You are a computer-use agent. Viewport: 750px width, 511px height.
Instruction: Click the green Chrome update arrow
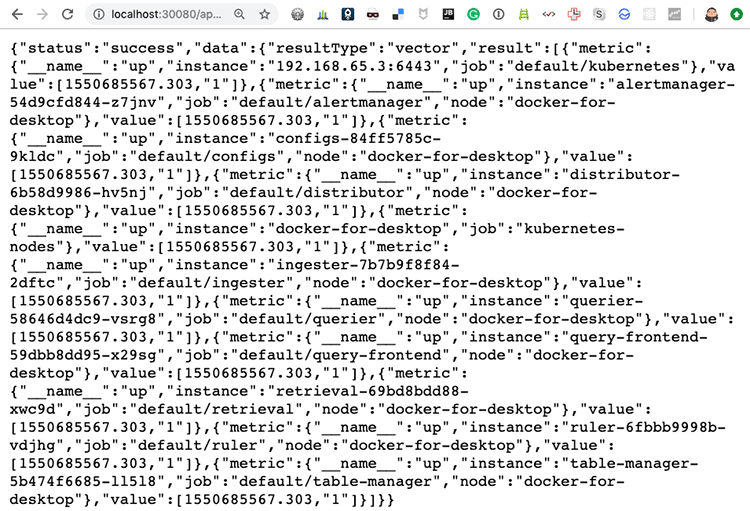click(737, 14)
